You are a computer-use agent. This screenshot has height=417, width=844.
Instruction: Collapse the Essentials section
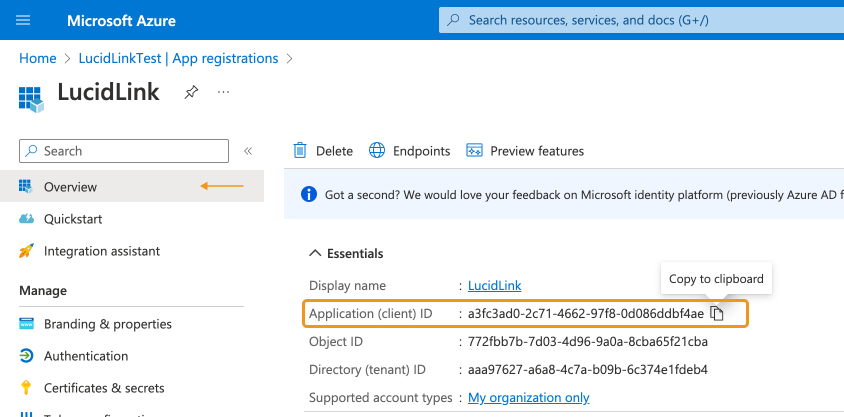[346, 253]
